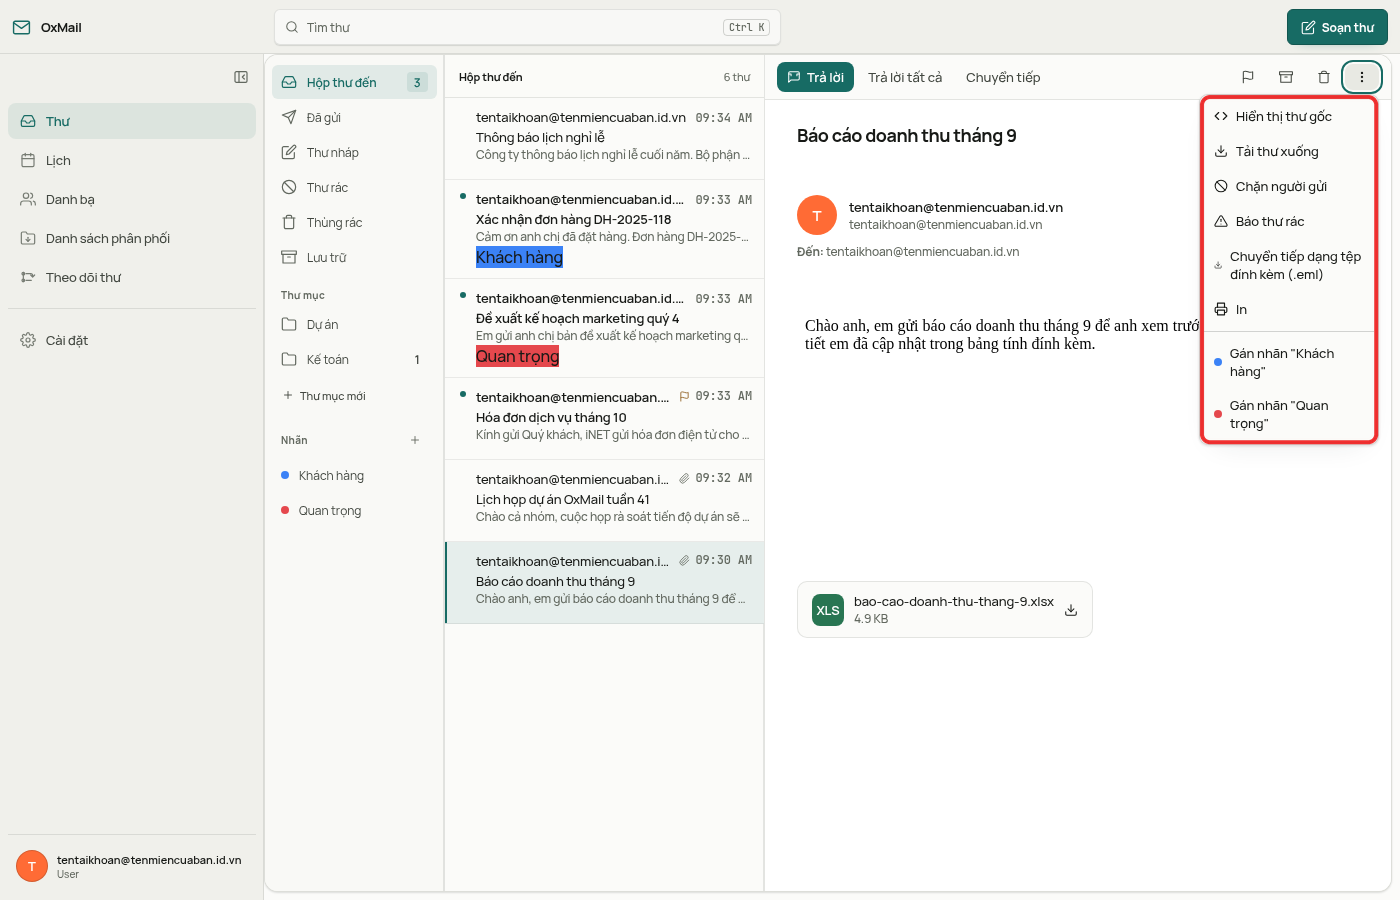Focus the Tìm thư search field
The height and width of the screenshot is (900, 1400).
click(527, 27)
